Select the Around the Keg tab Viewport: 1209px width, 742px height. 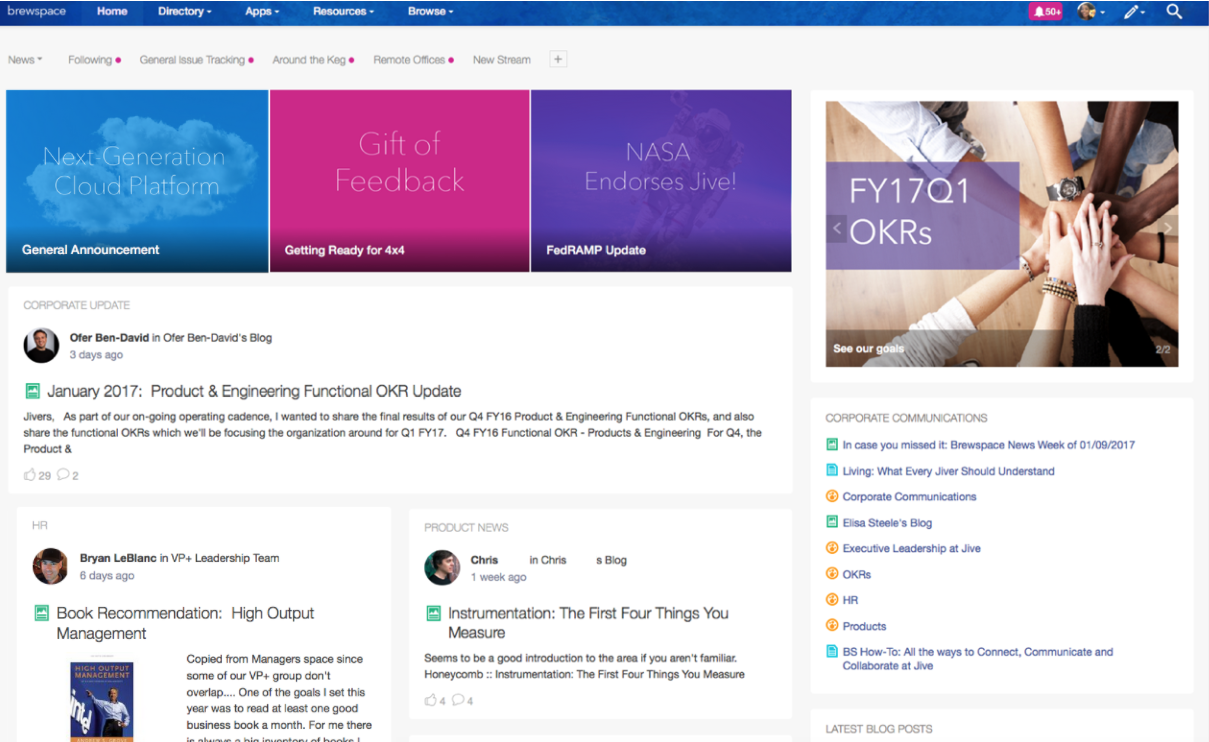pyautogui.click(x=309, y=60)
